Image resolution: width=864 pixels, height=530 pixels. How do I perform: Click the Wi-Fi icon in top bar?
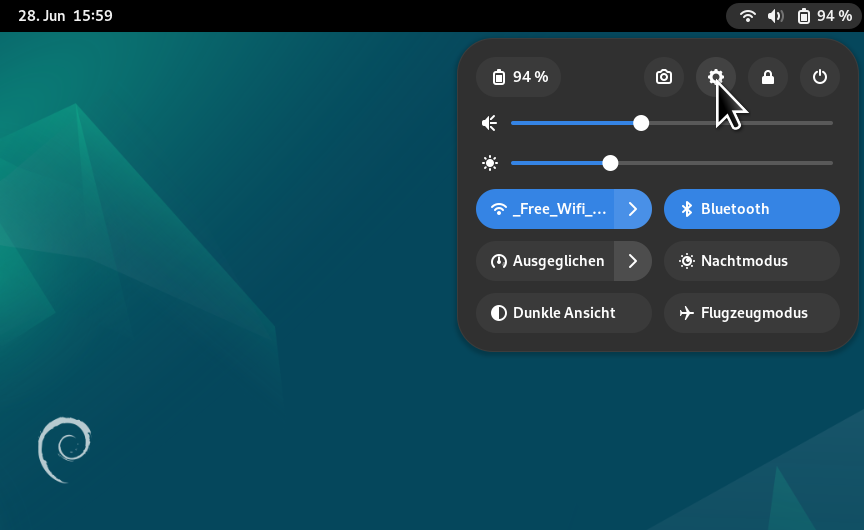point(747,16)
